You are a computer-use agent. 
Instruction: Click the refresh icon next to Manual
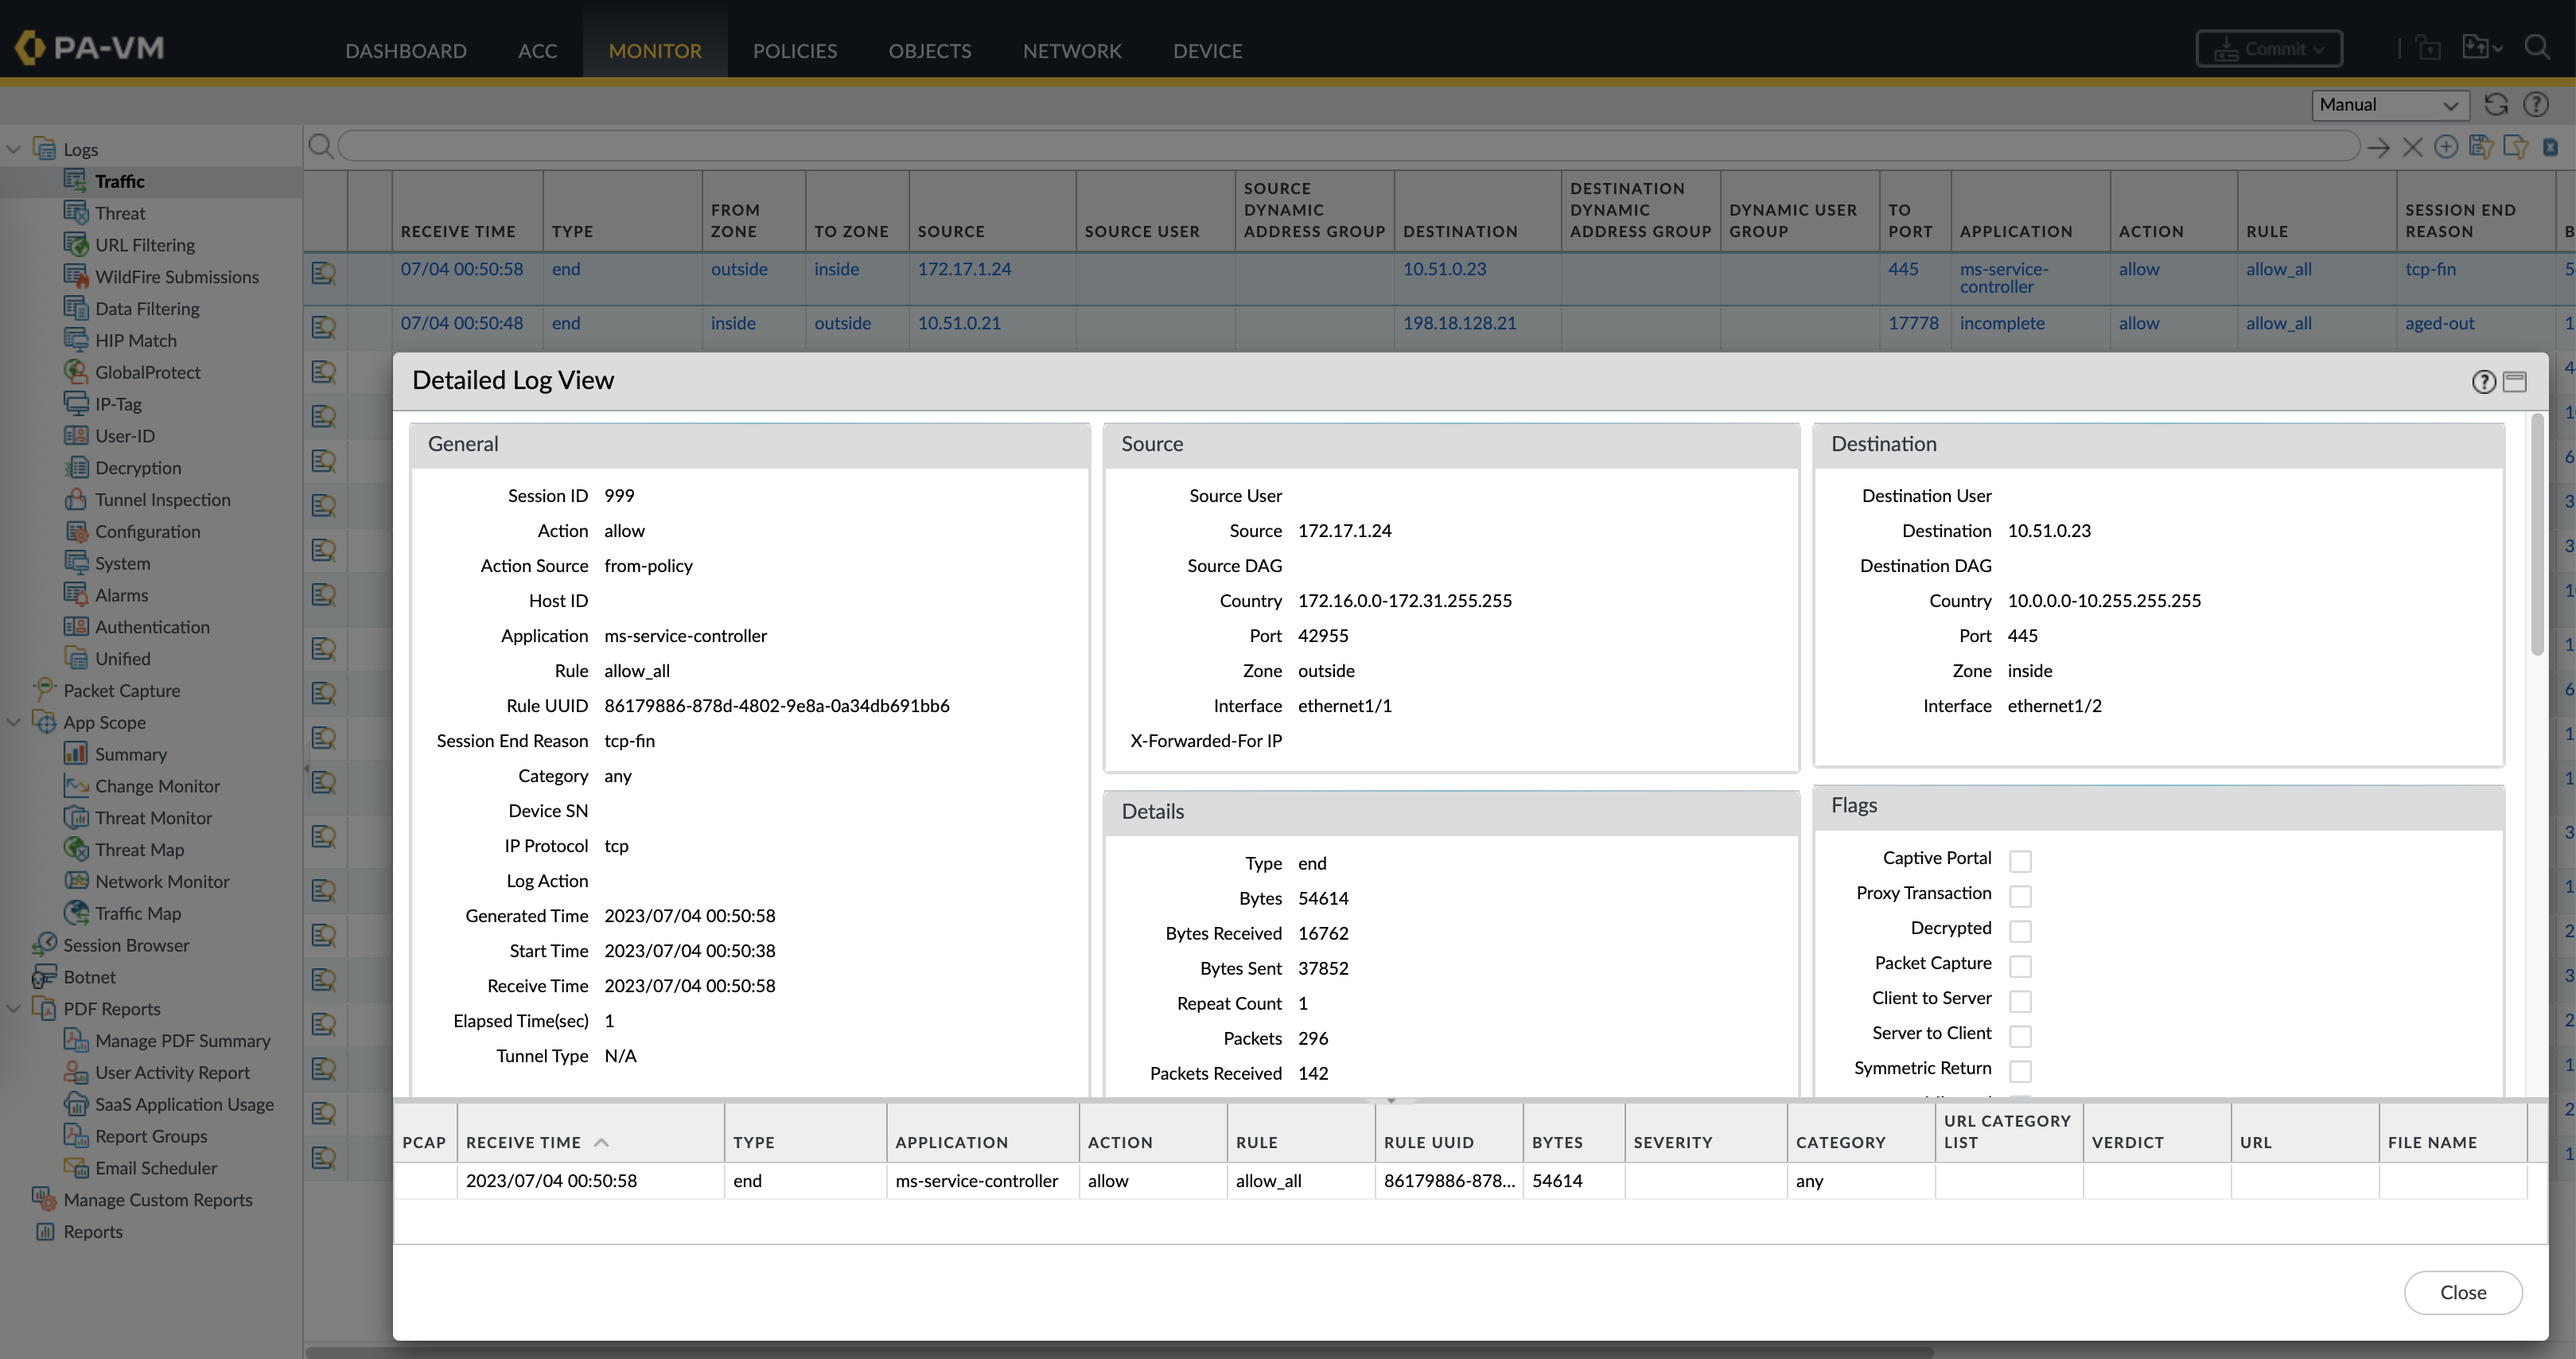(2496, 105)
